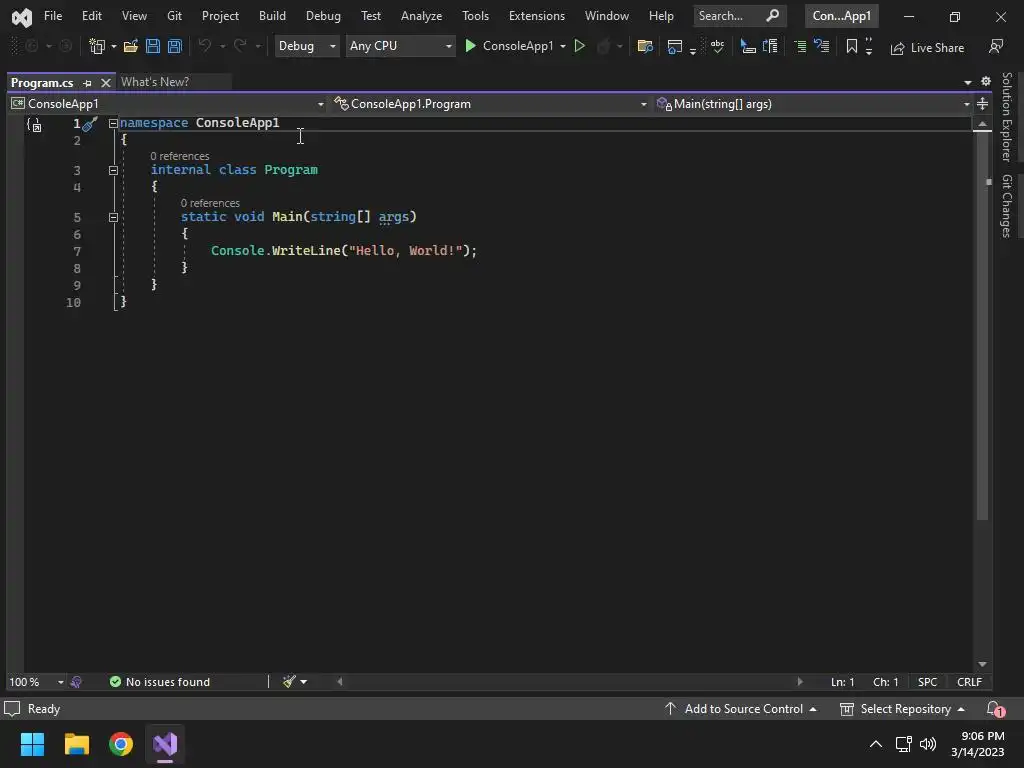Open the Find in Files folder-search icon
The width and height of the screenshot is (1024, 768).
point(645,46)
